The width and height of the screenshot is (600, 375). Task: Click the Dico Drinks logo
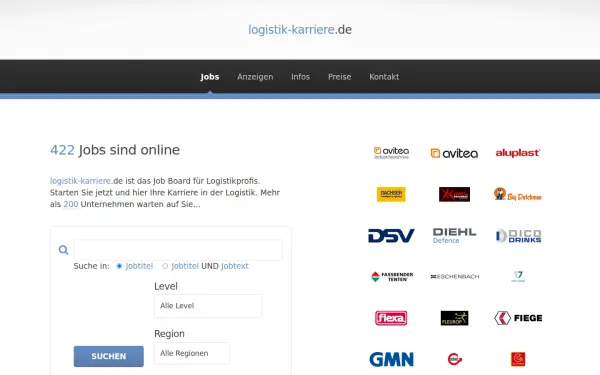(x=518, y=236)
